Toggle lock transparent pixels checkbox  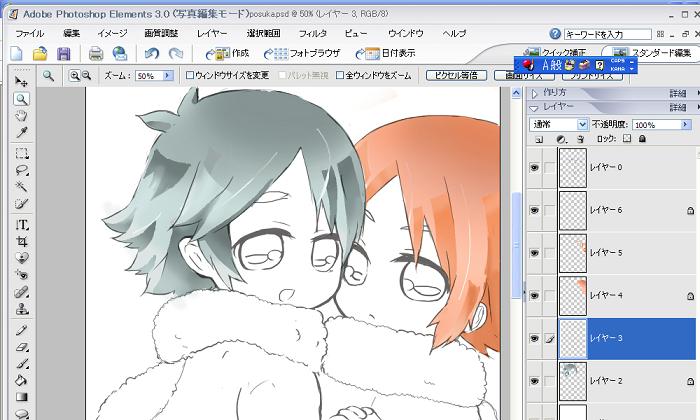[627, 139]
